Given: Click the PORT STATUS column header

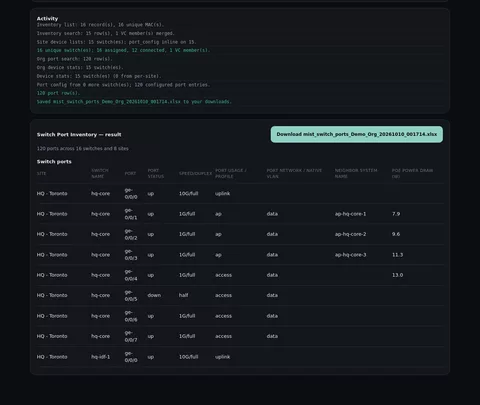Looking at the screenshot, I should (156, 173).
